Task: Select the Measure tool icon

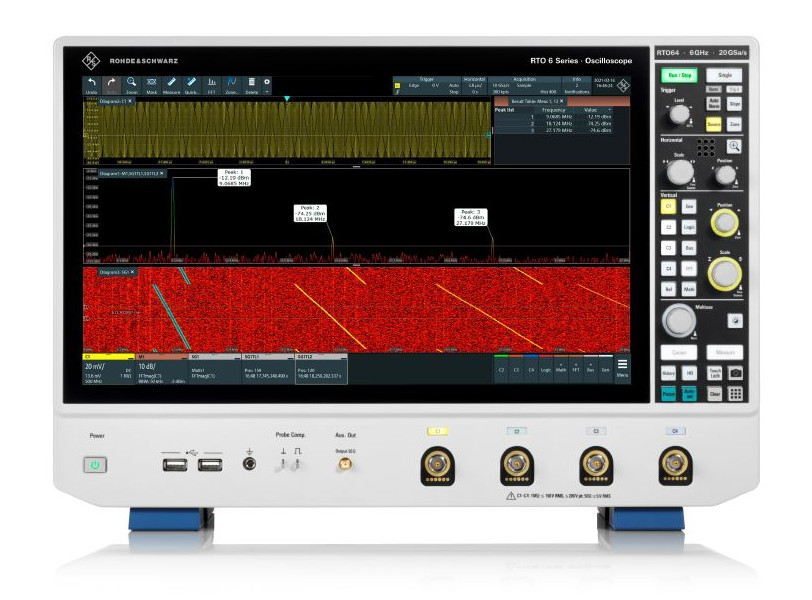Action: (171, 85)
